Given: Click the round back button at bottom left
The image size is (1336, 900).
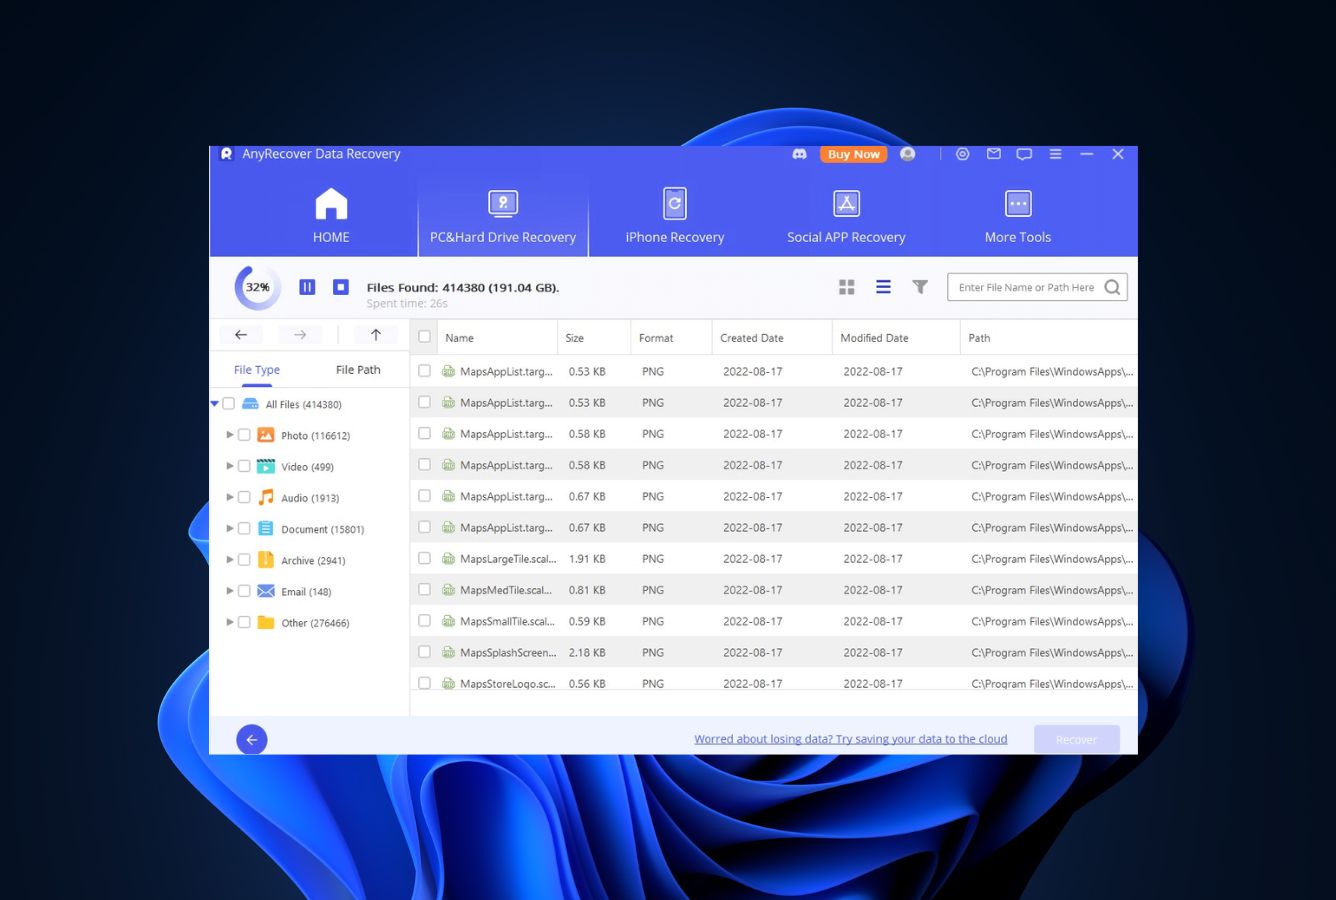Looking at the screenshot, I should (x=252, y=740).
